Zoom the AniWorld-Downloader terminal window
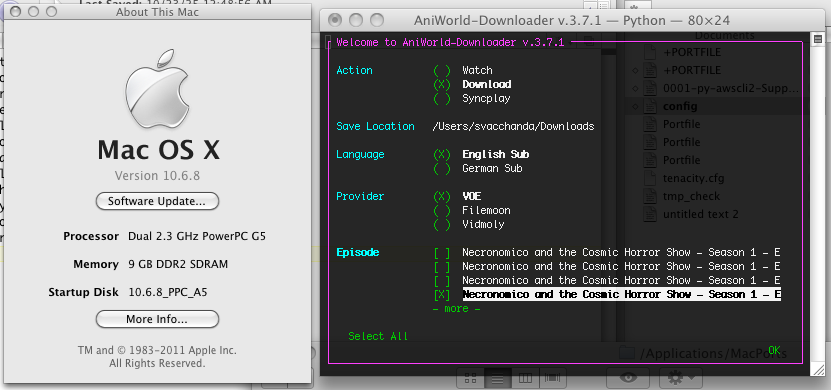831x390 pixels. (x=377, y=21)
